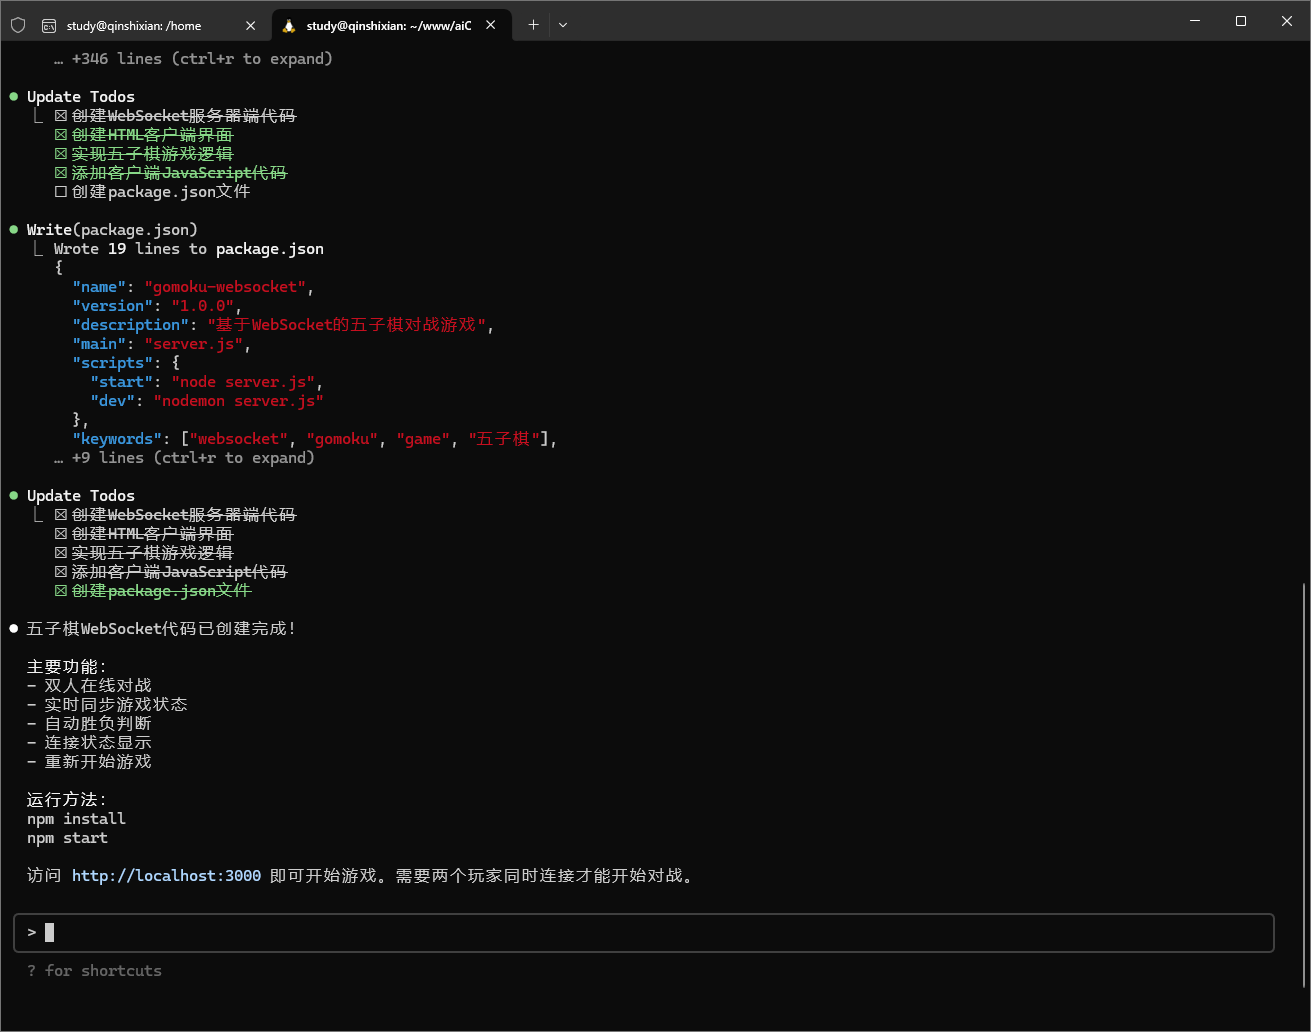Close the ~/www/aiC tab

(491, 26)
